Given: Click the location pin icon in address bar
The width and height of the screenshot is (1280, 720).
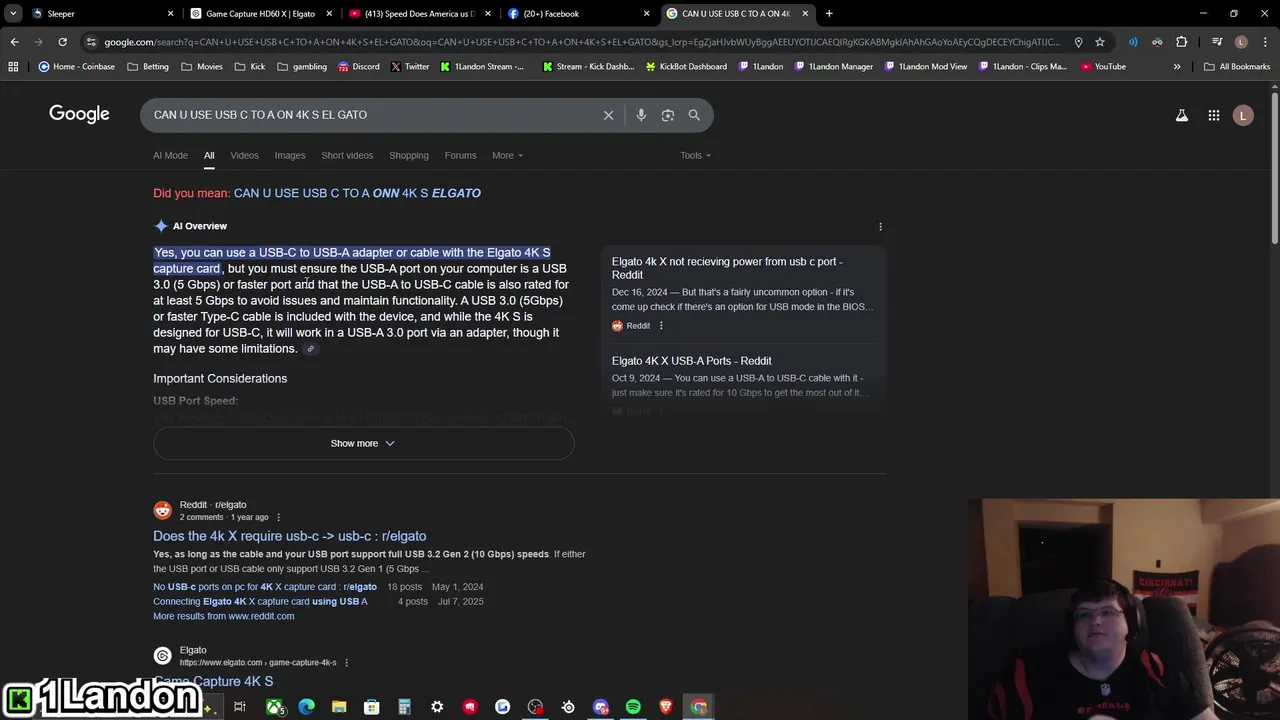Looking at the screenshot, I should (1078, 42).
